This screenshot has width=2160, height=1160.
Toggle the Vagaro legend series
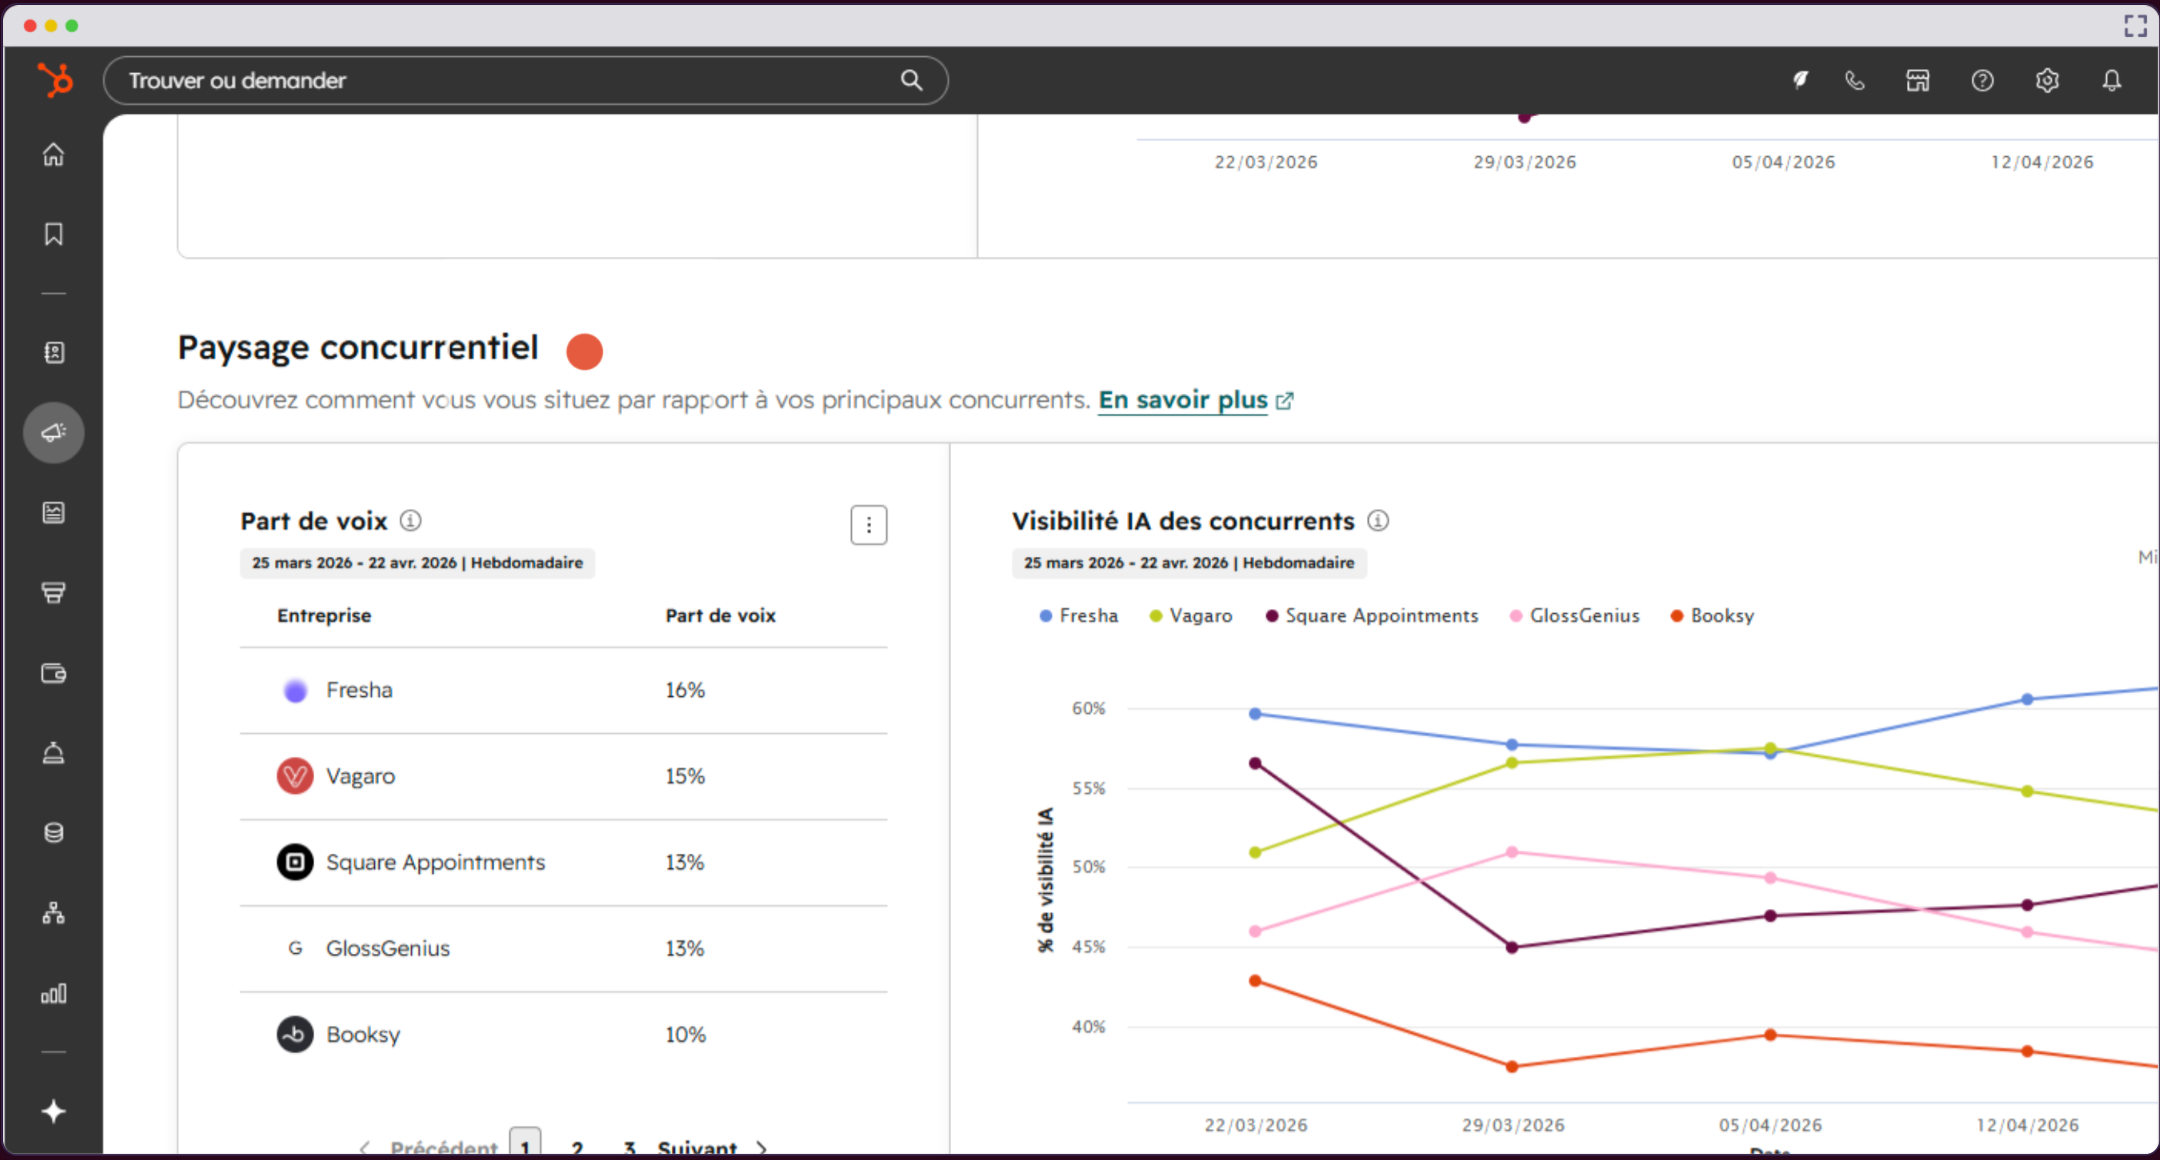coord(1191,616)
